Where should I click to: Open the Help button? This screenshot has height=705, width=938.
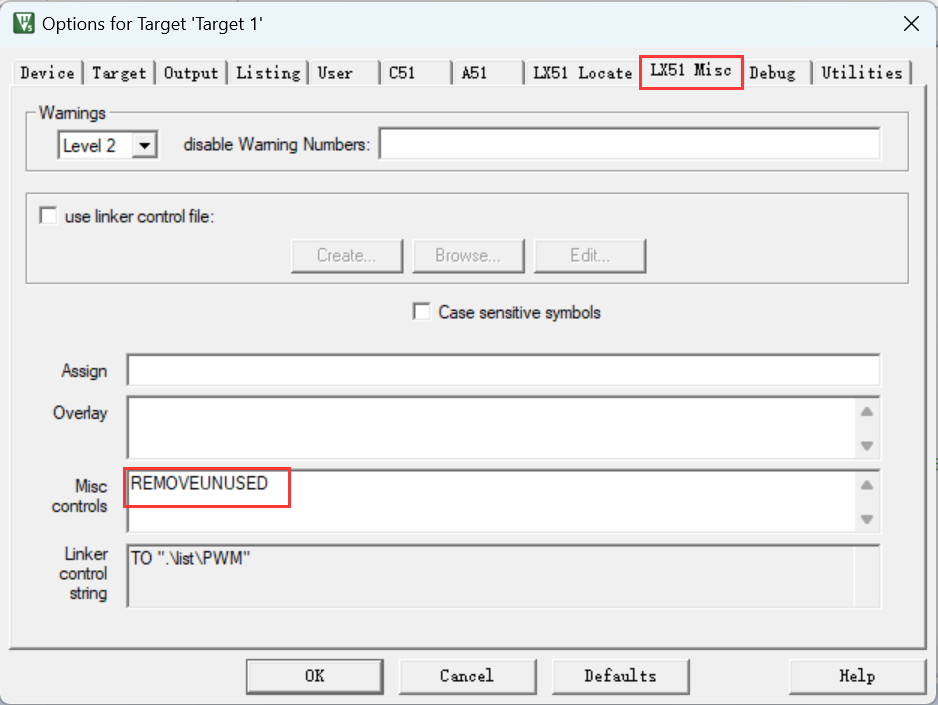coord(857,676)
